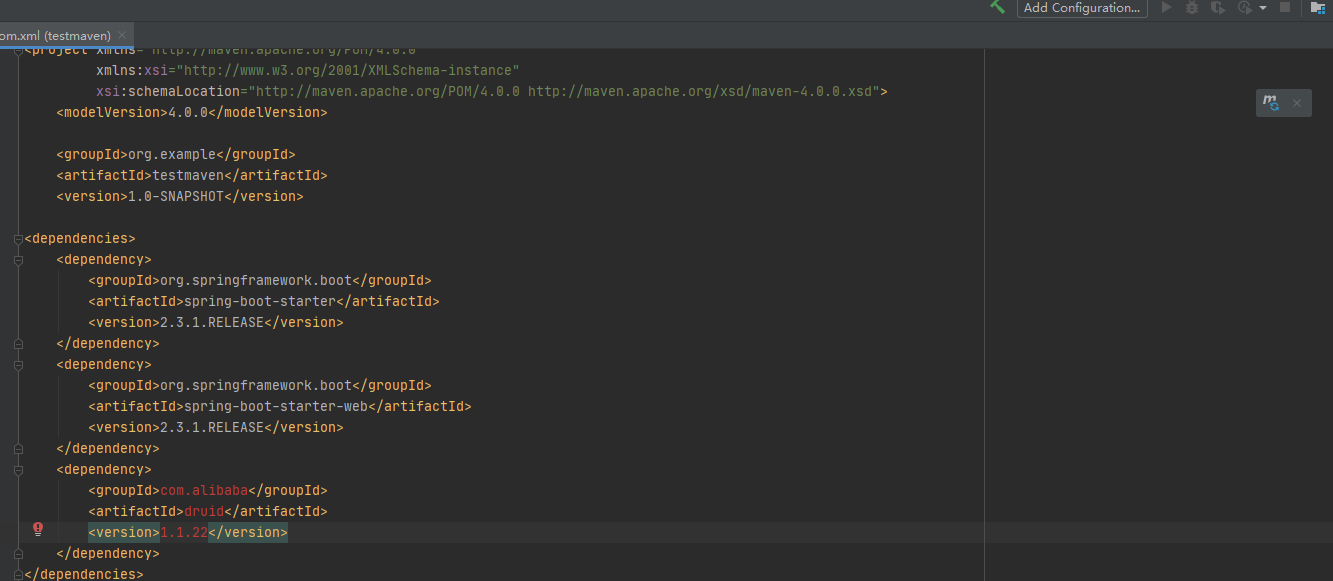The width and height of the screenshot is (1333, 581).
Task: Click 2.3.1.RELEASE under spring-boot-starter-web
Action: tap(212, 427)
